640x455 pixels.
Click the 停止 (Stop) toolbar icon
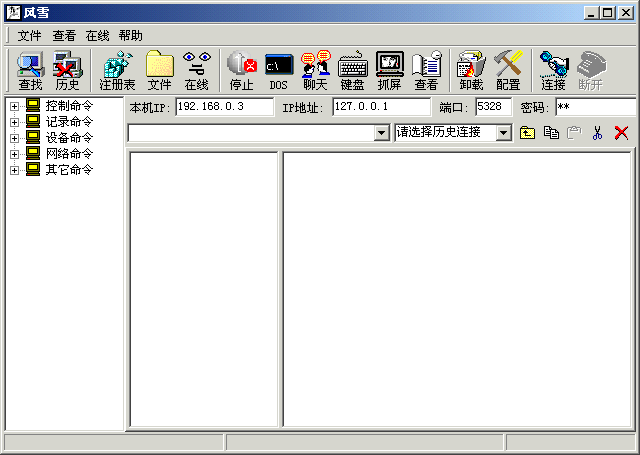point(242,71)
